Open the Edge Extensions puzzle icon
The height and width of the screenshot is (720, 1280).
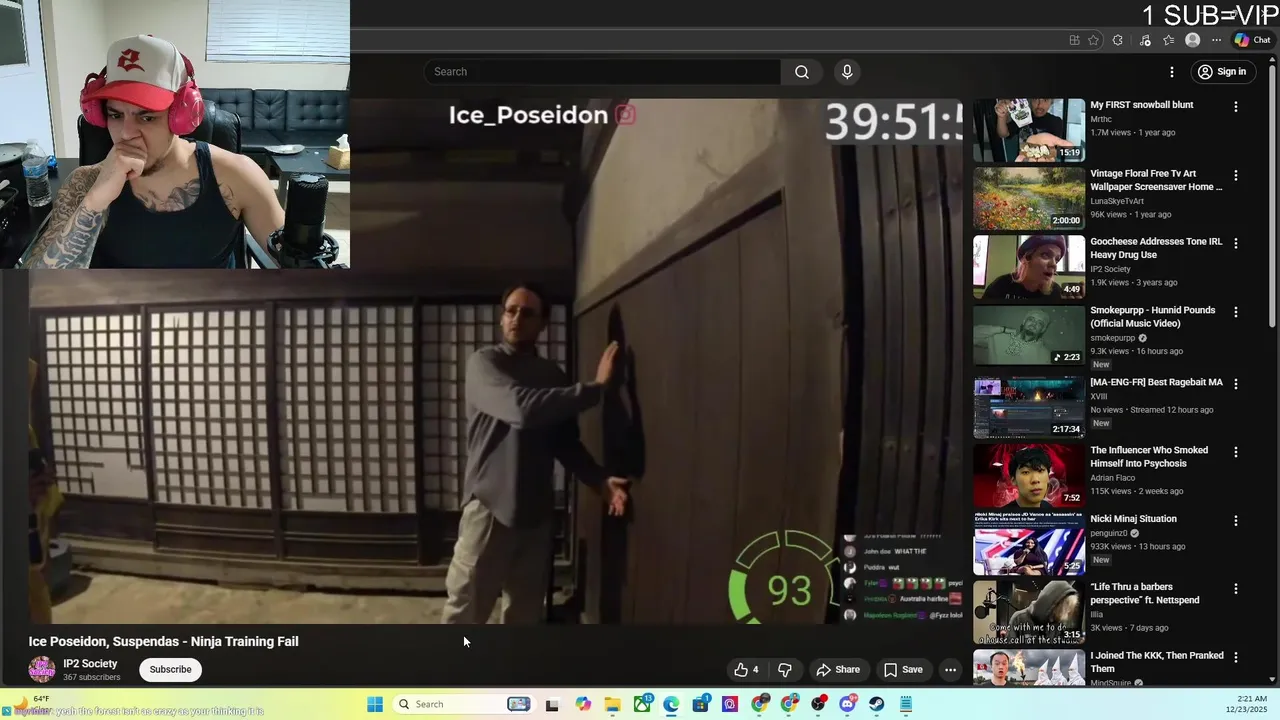click(x=1117, y=40)
